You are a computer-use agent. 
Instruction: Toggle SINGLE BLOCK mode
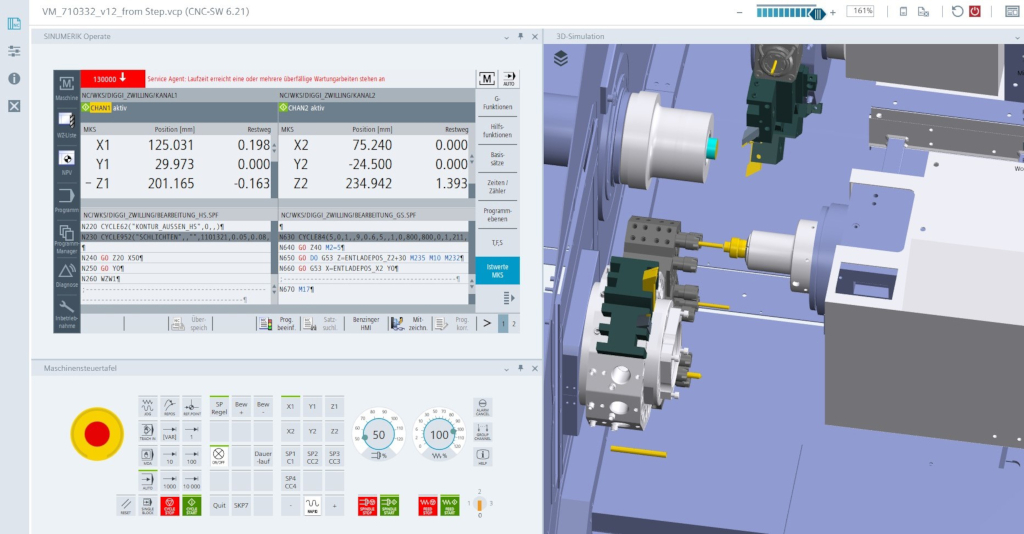148,505
